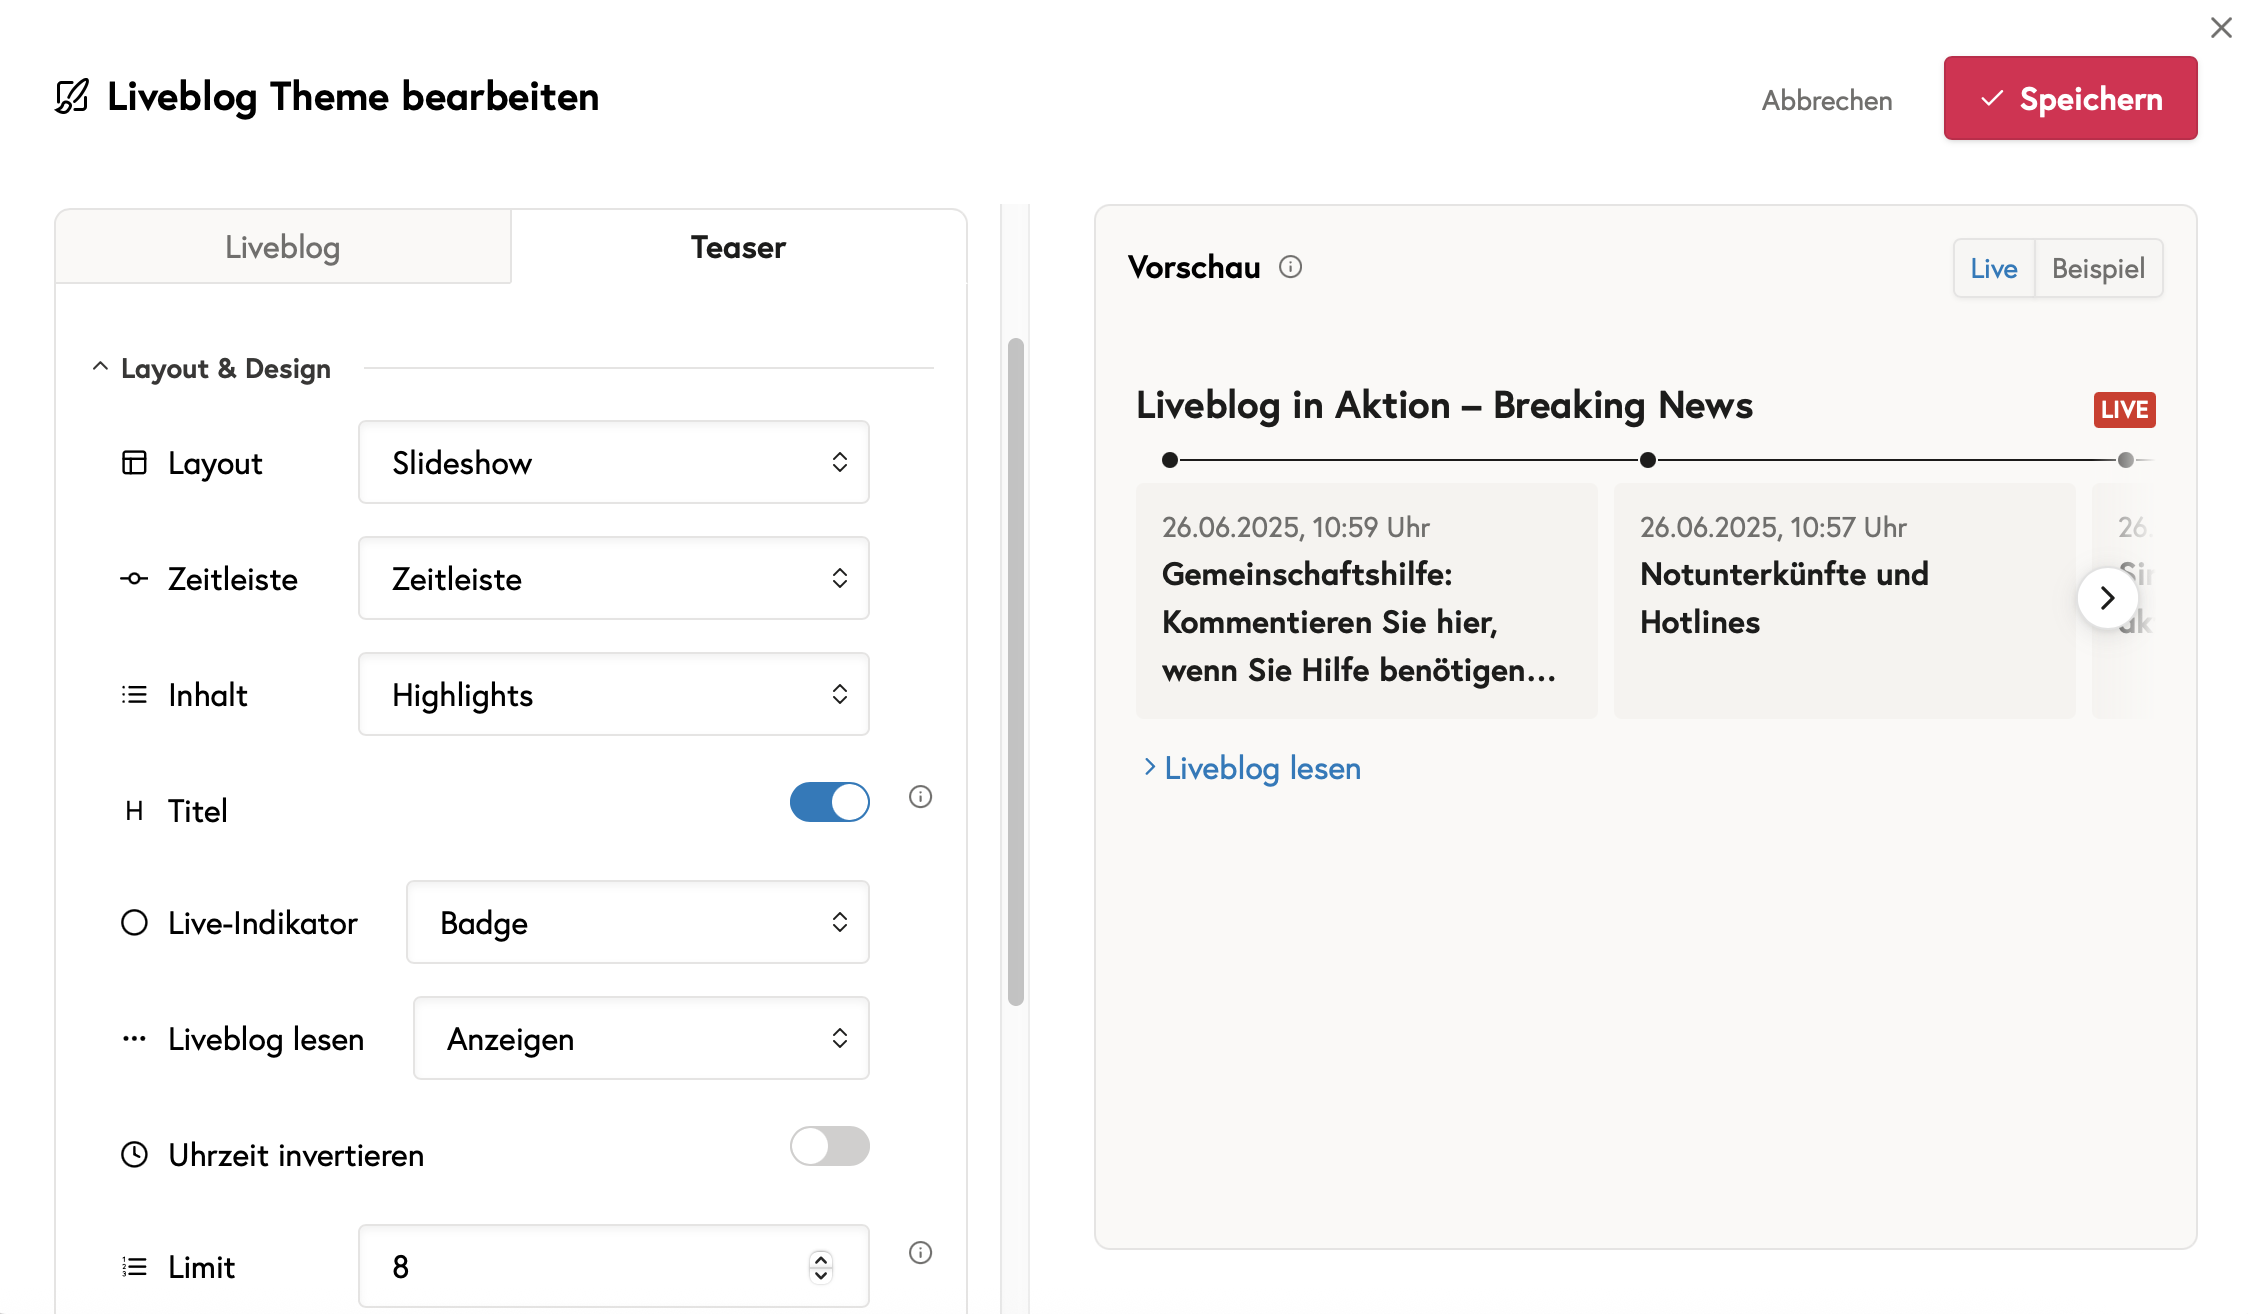The height and width of the screenshot is (1314, 2248).
Task: Open Live-Indikator dropdown showing Badge
Action: coord(637,922)
